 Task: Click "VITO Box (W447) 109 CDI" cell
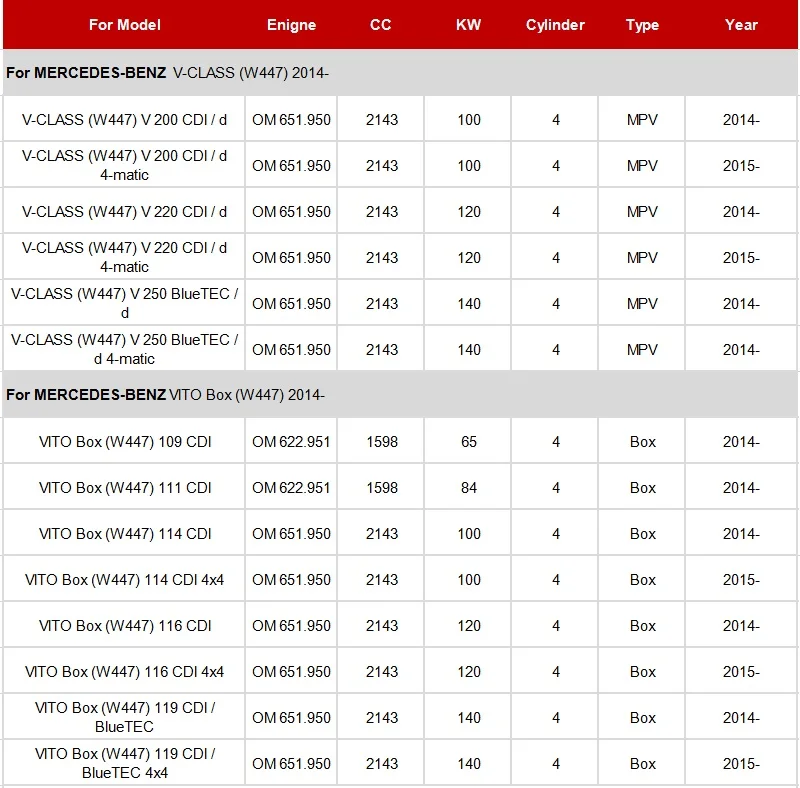[124, 441]
